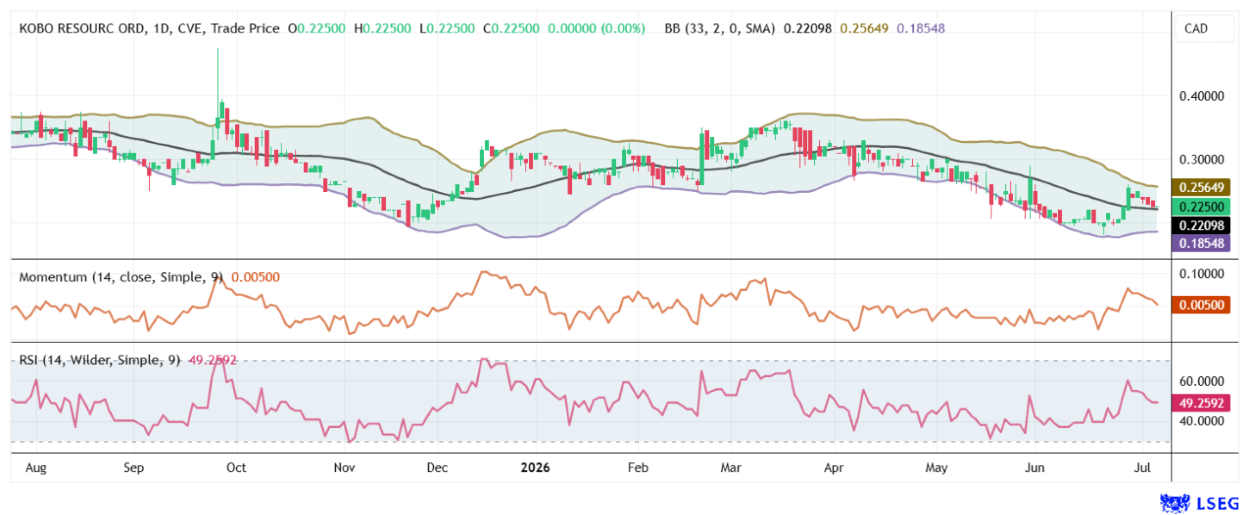1250x515 pixels.
Task: Click the BB lower value 0.18548 in legend
Action: point(921,29)
